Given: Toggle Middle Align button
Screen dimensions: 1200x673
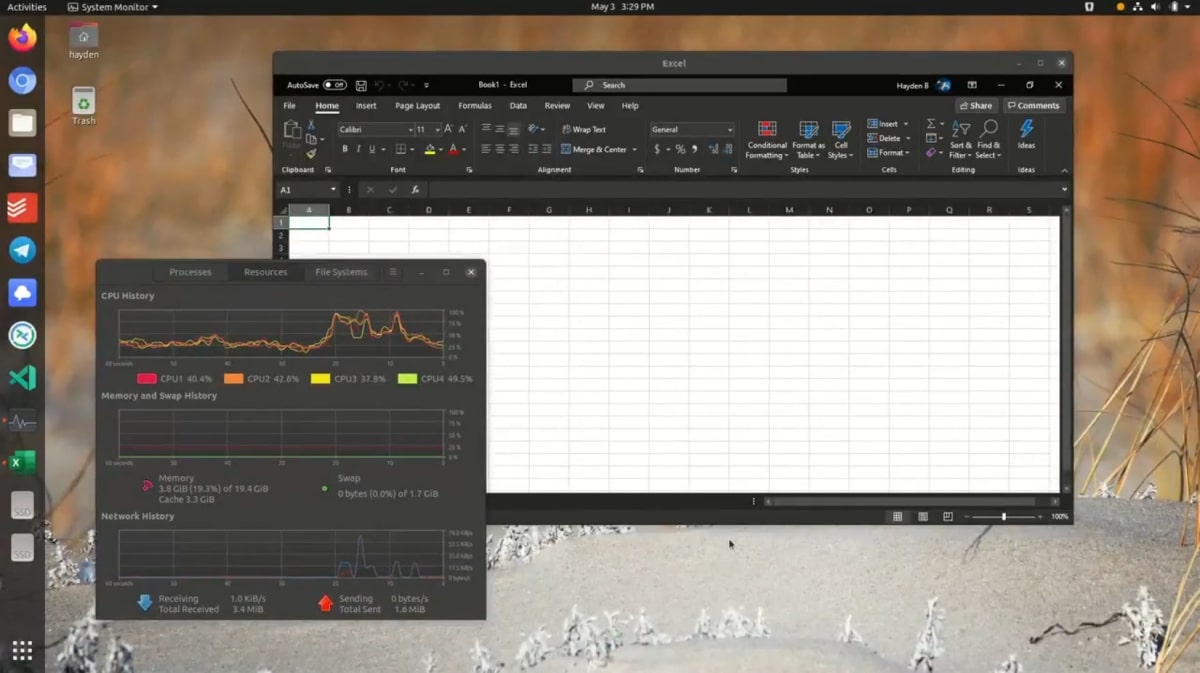Looking at the screenshot, I should [500, 129].
